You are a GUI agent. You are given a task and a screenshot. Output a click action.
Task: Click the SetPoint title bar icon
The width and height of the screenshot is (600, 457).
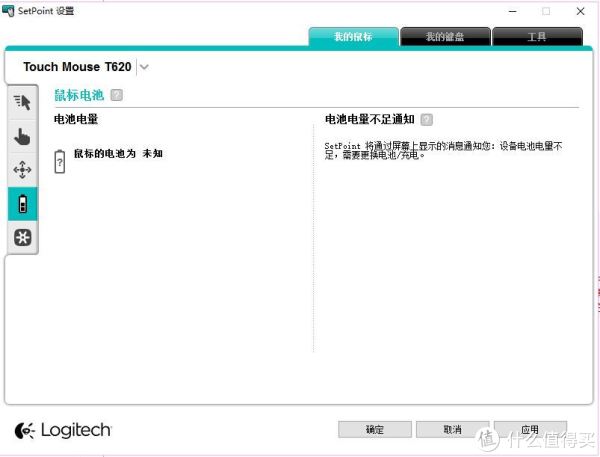click(x=8, y=11)
